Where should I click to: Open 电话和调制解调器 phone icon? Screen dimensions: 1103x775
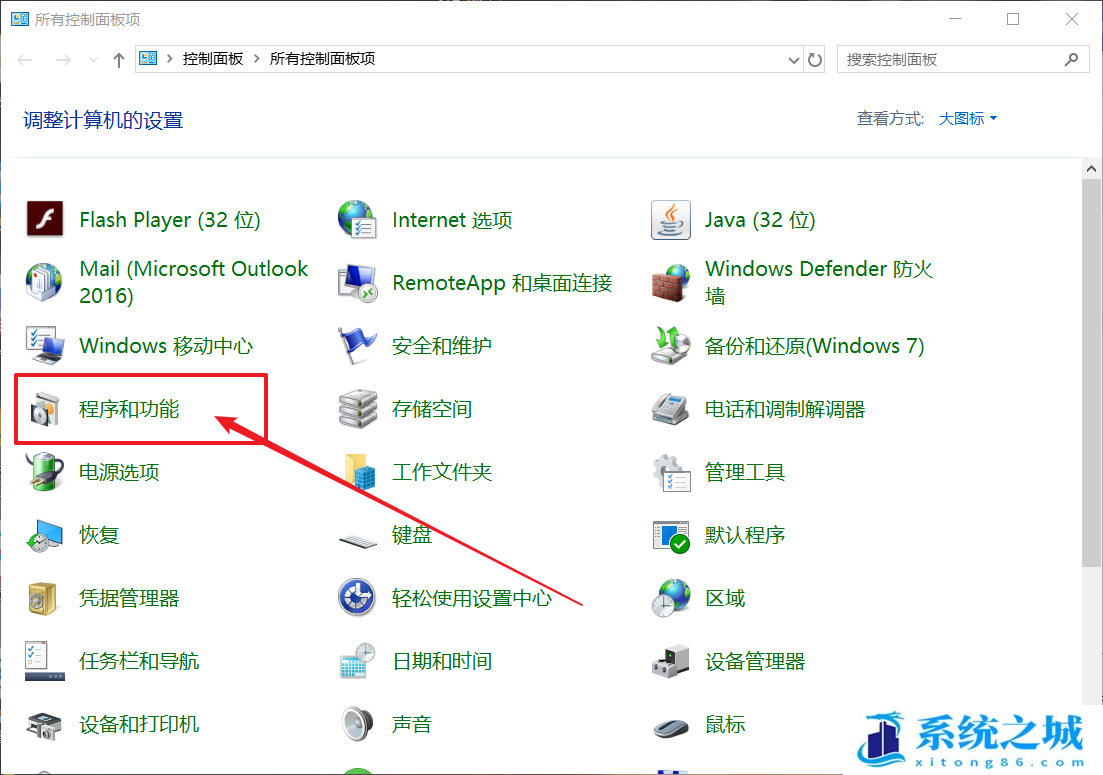[x=670, y=409]
